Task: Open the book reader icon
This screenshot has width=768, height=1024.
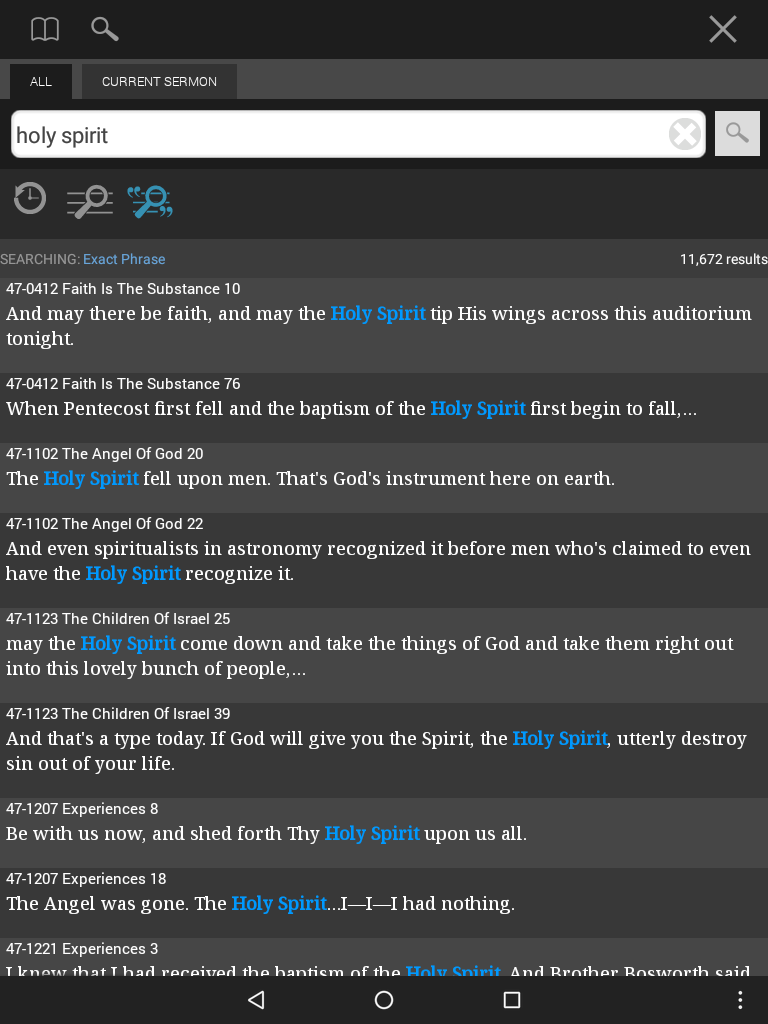Action: click(45, 29)
